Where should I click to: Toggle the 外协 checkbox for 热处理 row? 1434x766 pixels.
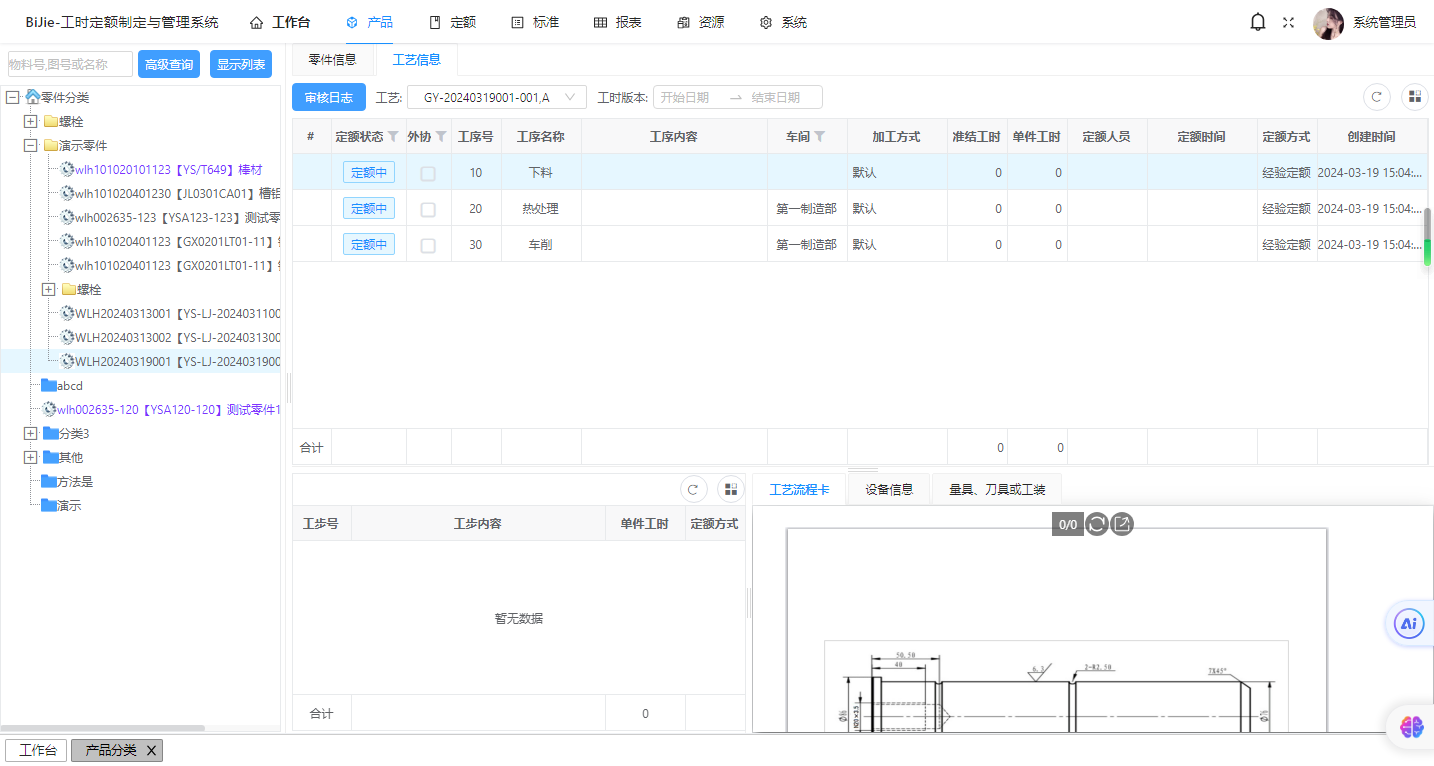[x=428, y=209]
